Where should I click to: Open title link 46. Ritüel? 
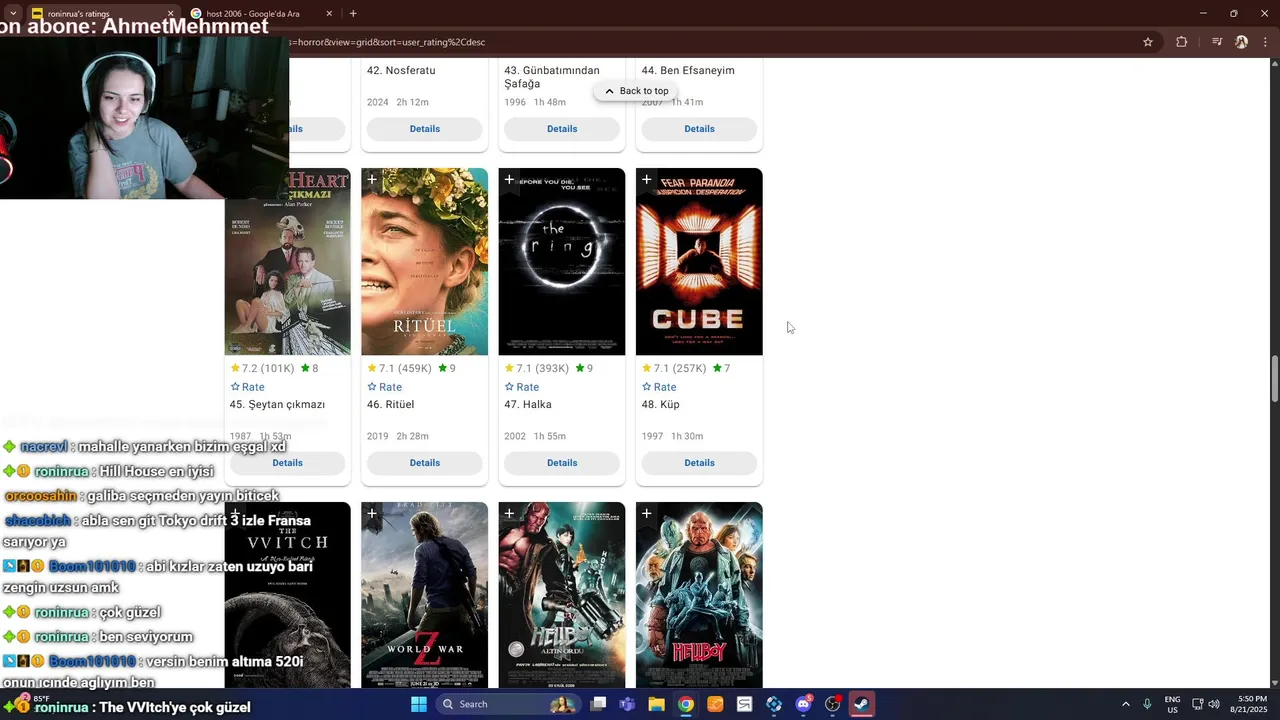(x=390, y=405)
